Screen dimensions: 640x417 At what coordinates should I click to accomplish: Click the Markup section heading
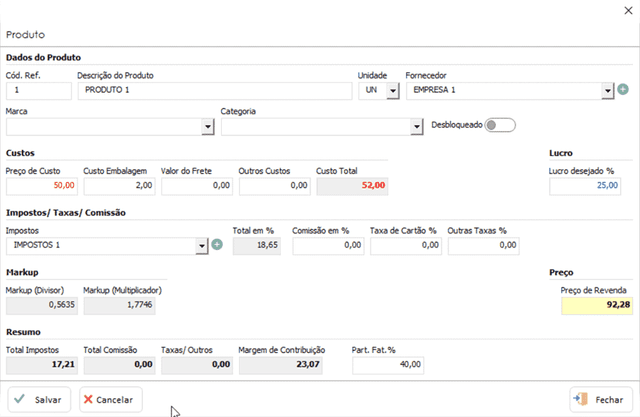(x=22, y=273)
